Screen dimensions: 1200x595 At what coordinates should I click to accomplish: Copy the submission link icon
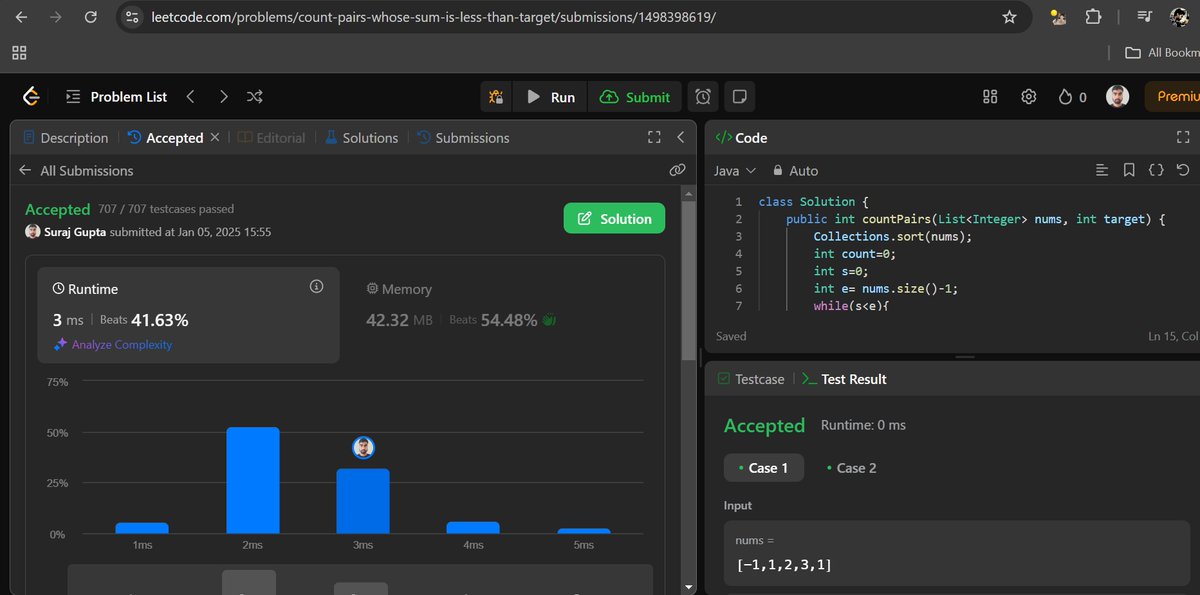tap(677, 171)
